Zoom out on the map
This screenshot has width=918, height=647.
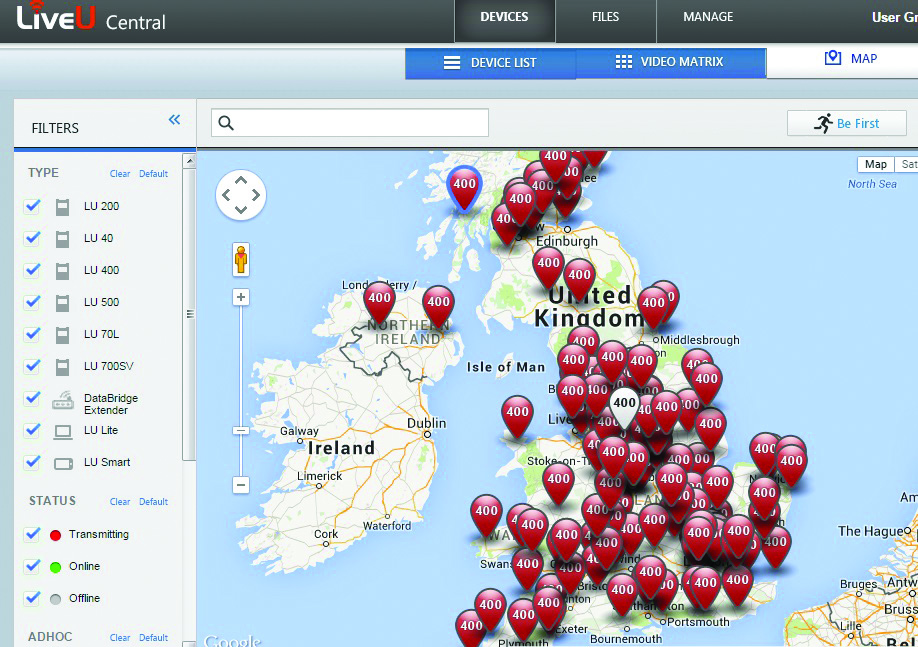[241, 485]
